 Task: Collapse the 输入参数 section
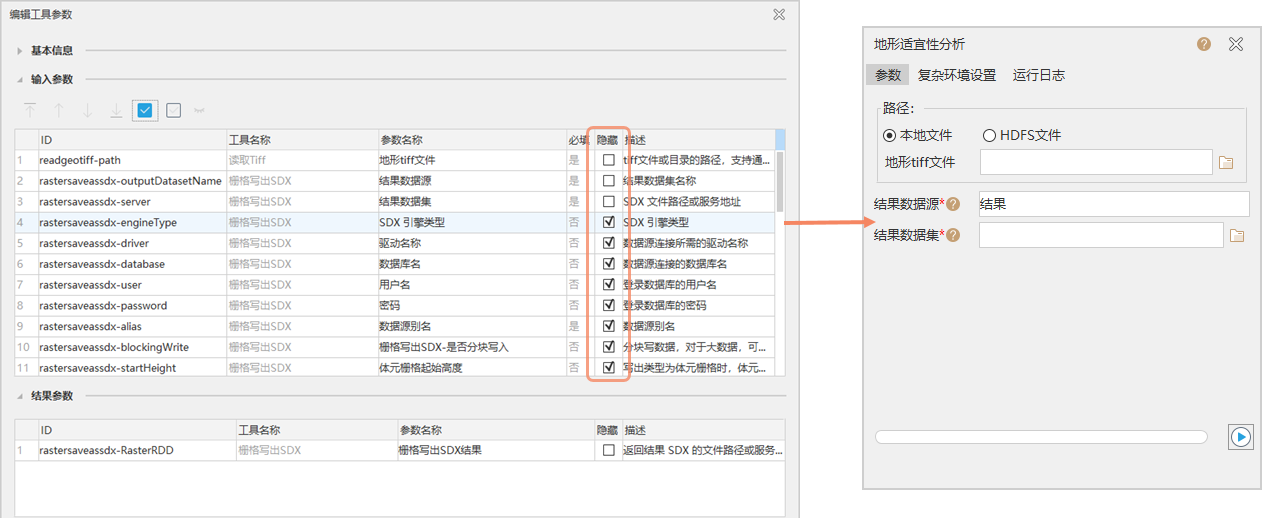(x=20, y=79)
